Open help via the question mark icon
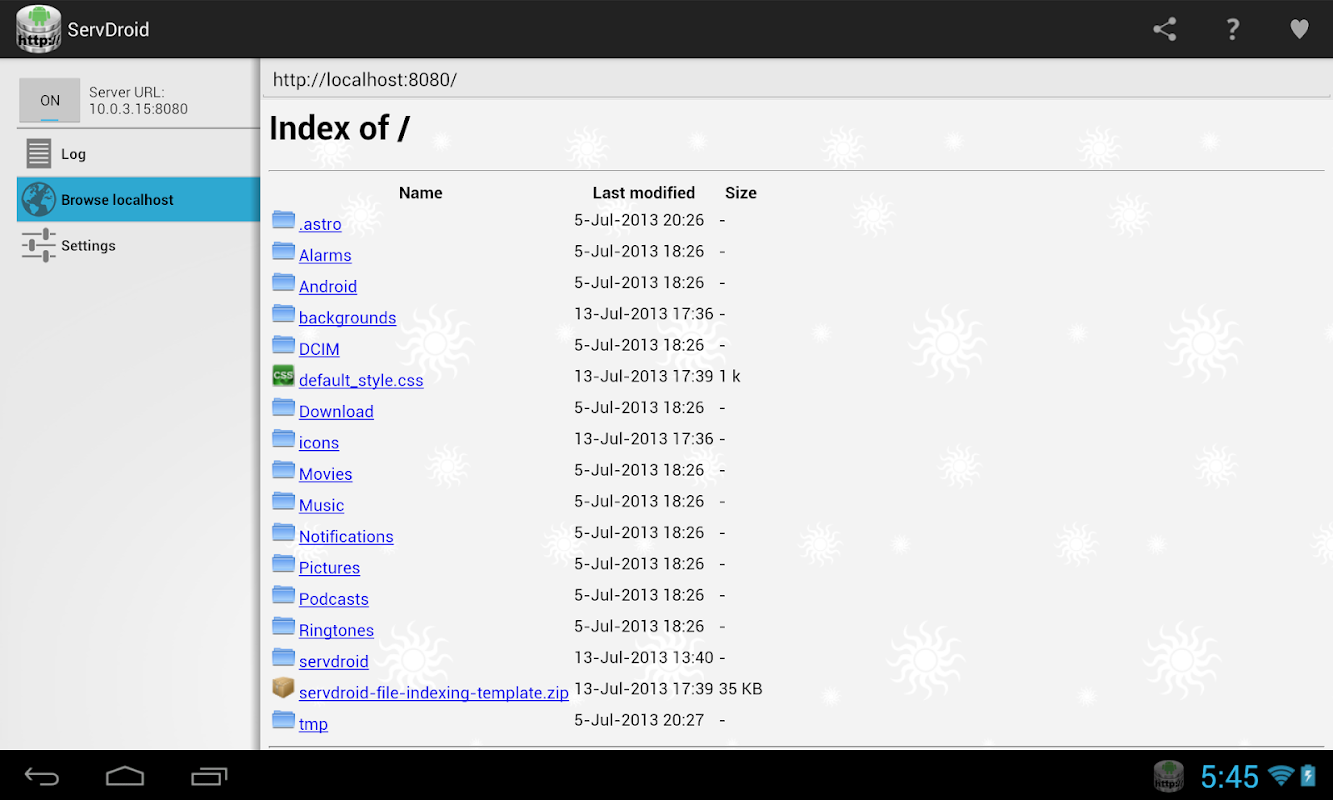The width and height of the screenshot is (1333, 800). pos(1233,29)
